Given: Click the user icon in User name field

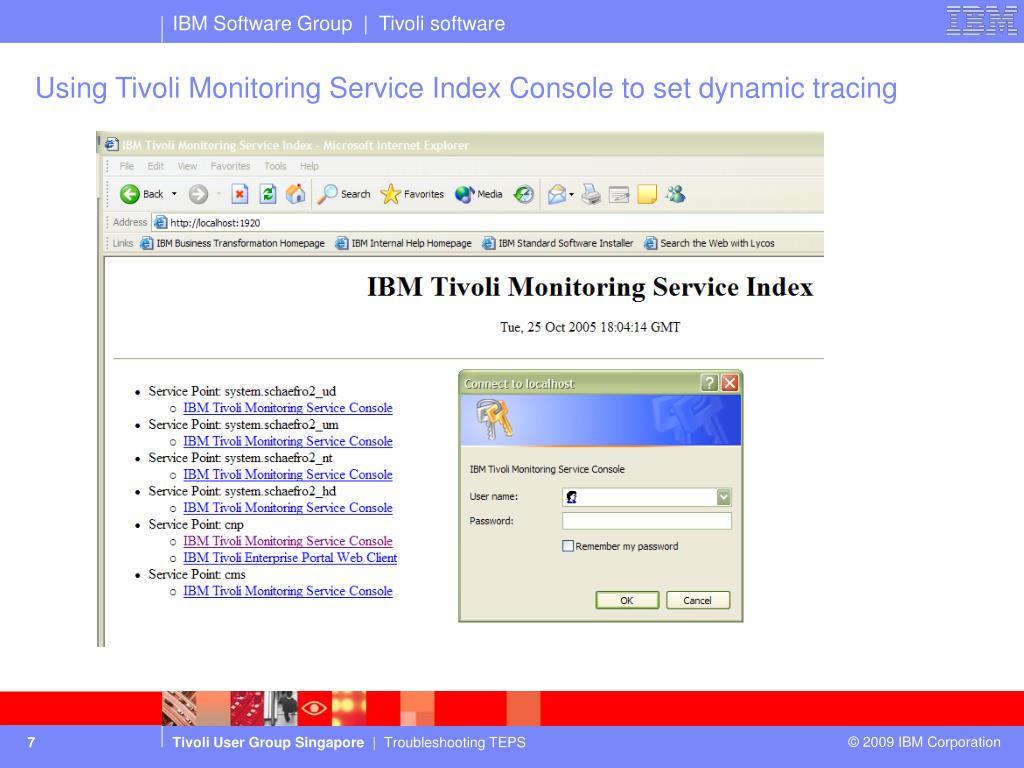Looking at the screenshot, I should [x=571, y=497].
